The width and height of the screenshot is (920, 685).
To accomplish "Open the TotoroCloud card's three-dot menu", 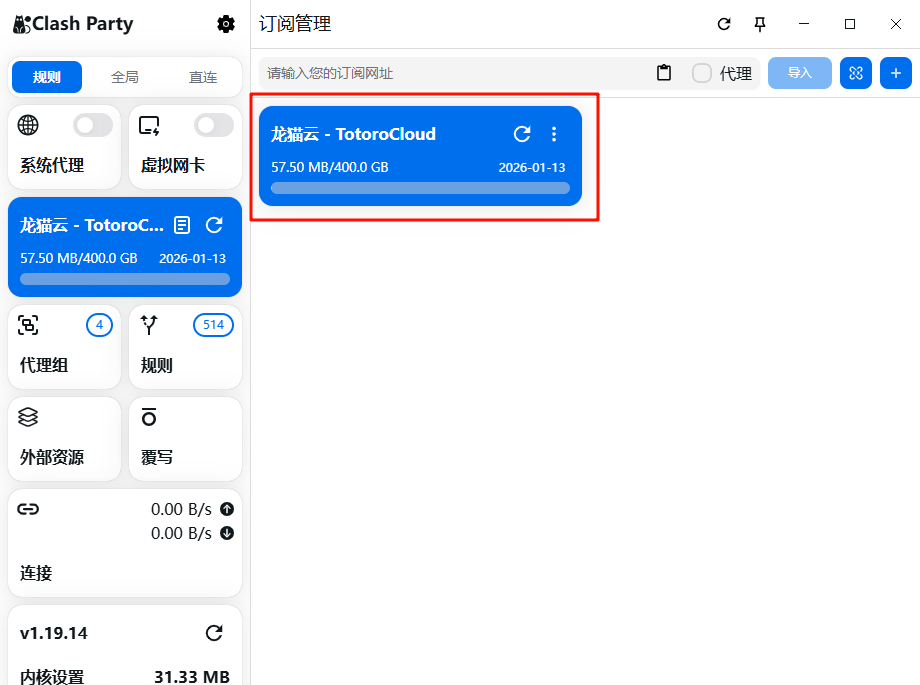I will 554,134.
